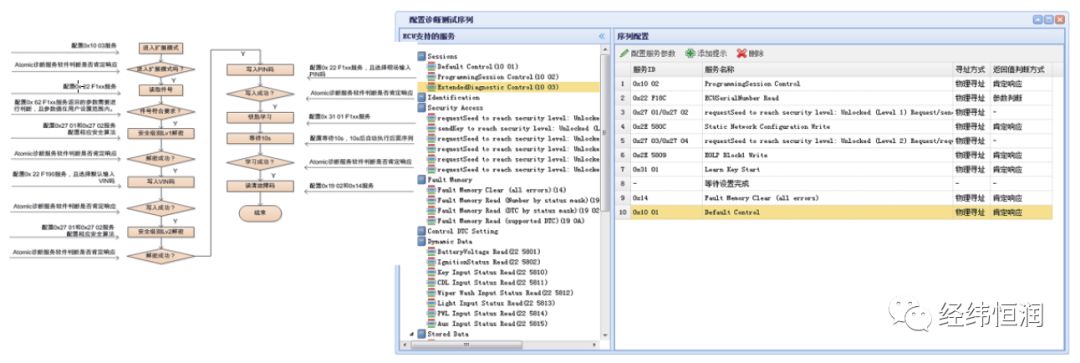Select Default Control (10 01) in service tree
Screen dimensions: 1080x363
(x=478, y=67)
